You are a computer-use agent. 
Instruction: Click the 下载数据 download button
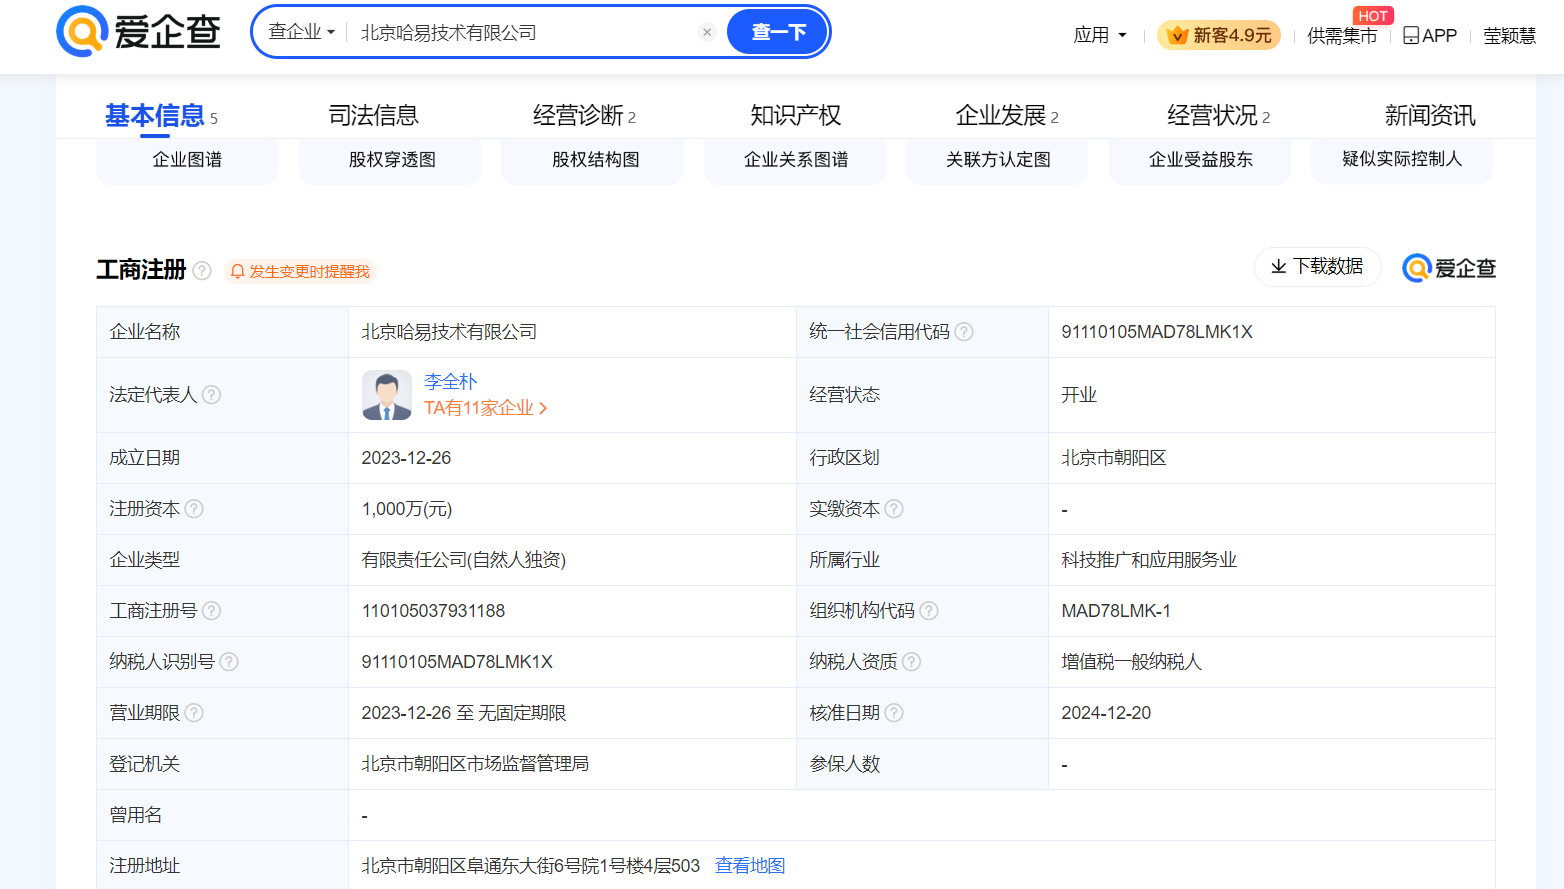pos(1317,267)
